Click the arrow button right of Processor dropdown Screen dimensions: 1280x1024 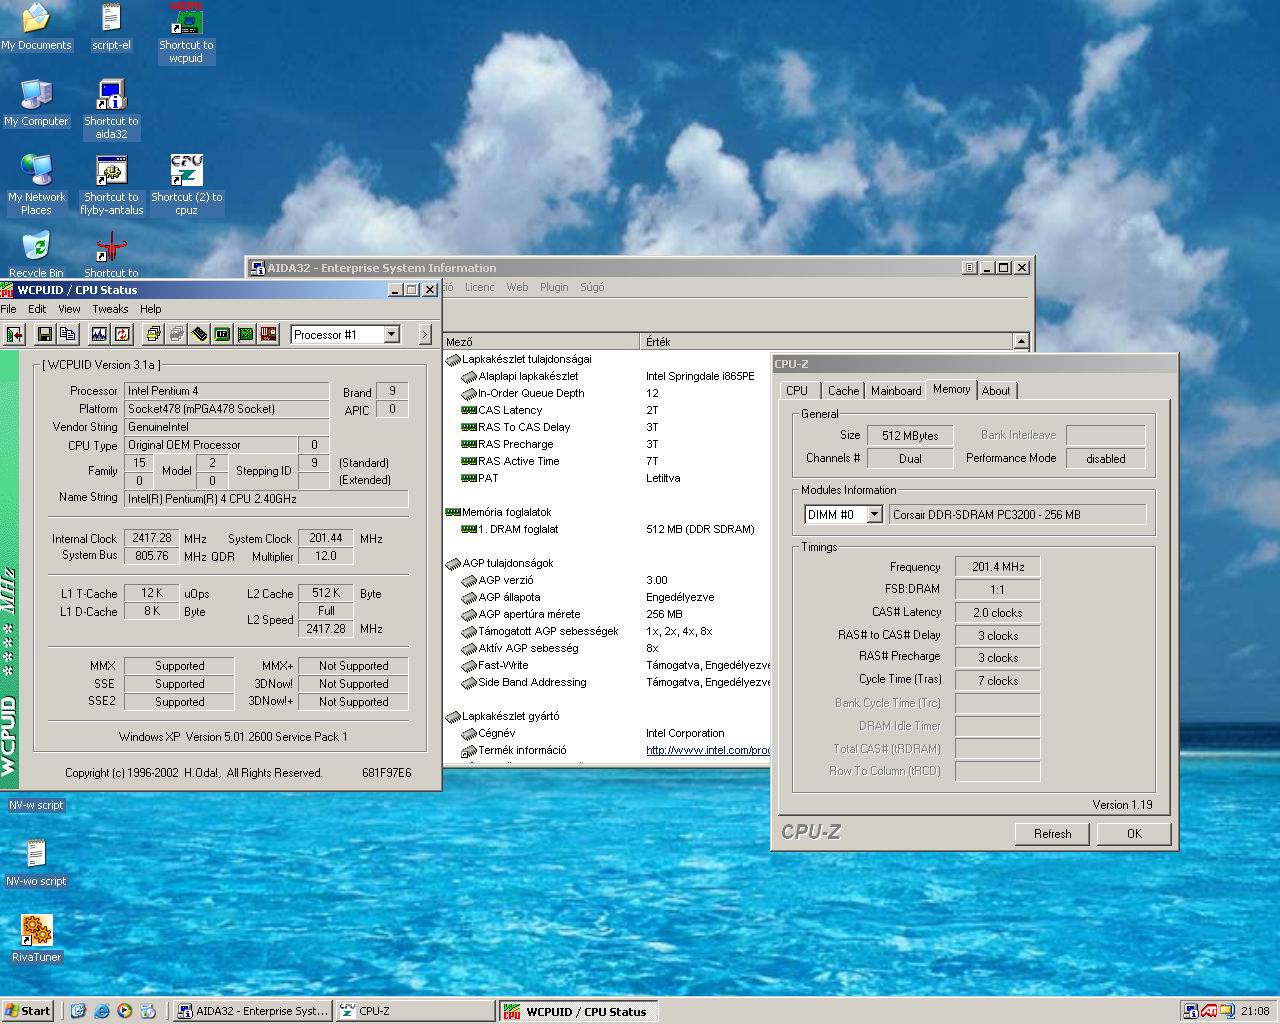coord(425,334)
